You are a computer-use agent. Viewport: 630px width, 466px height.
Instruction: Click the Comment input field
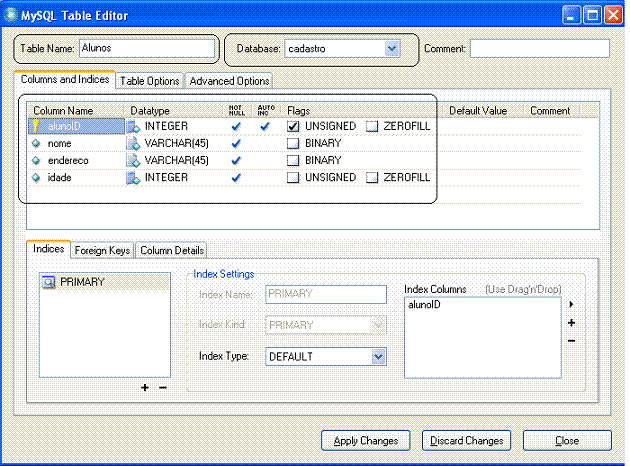click(540, 48)
